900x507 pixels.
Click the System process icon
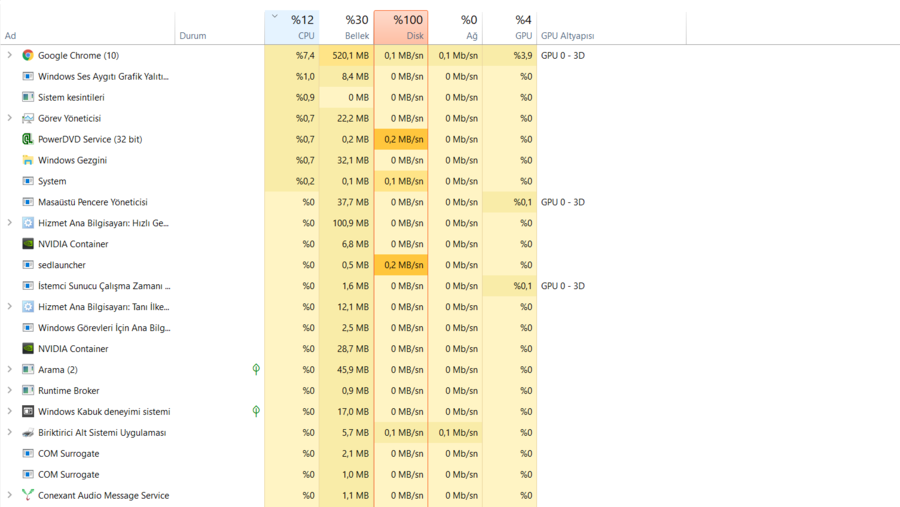(28, 181)
